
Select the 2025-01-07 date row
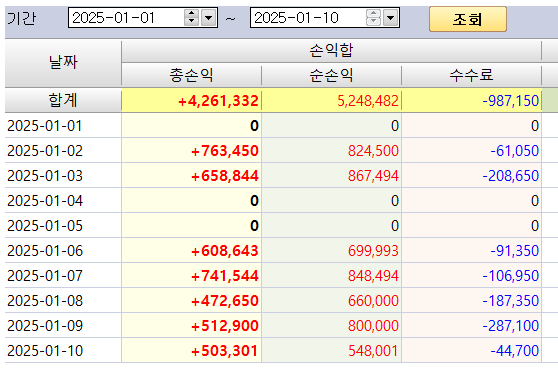point(63,276)
